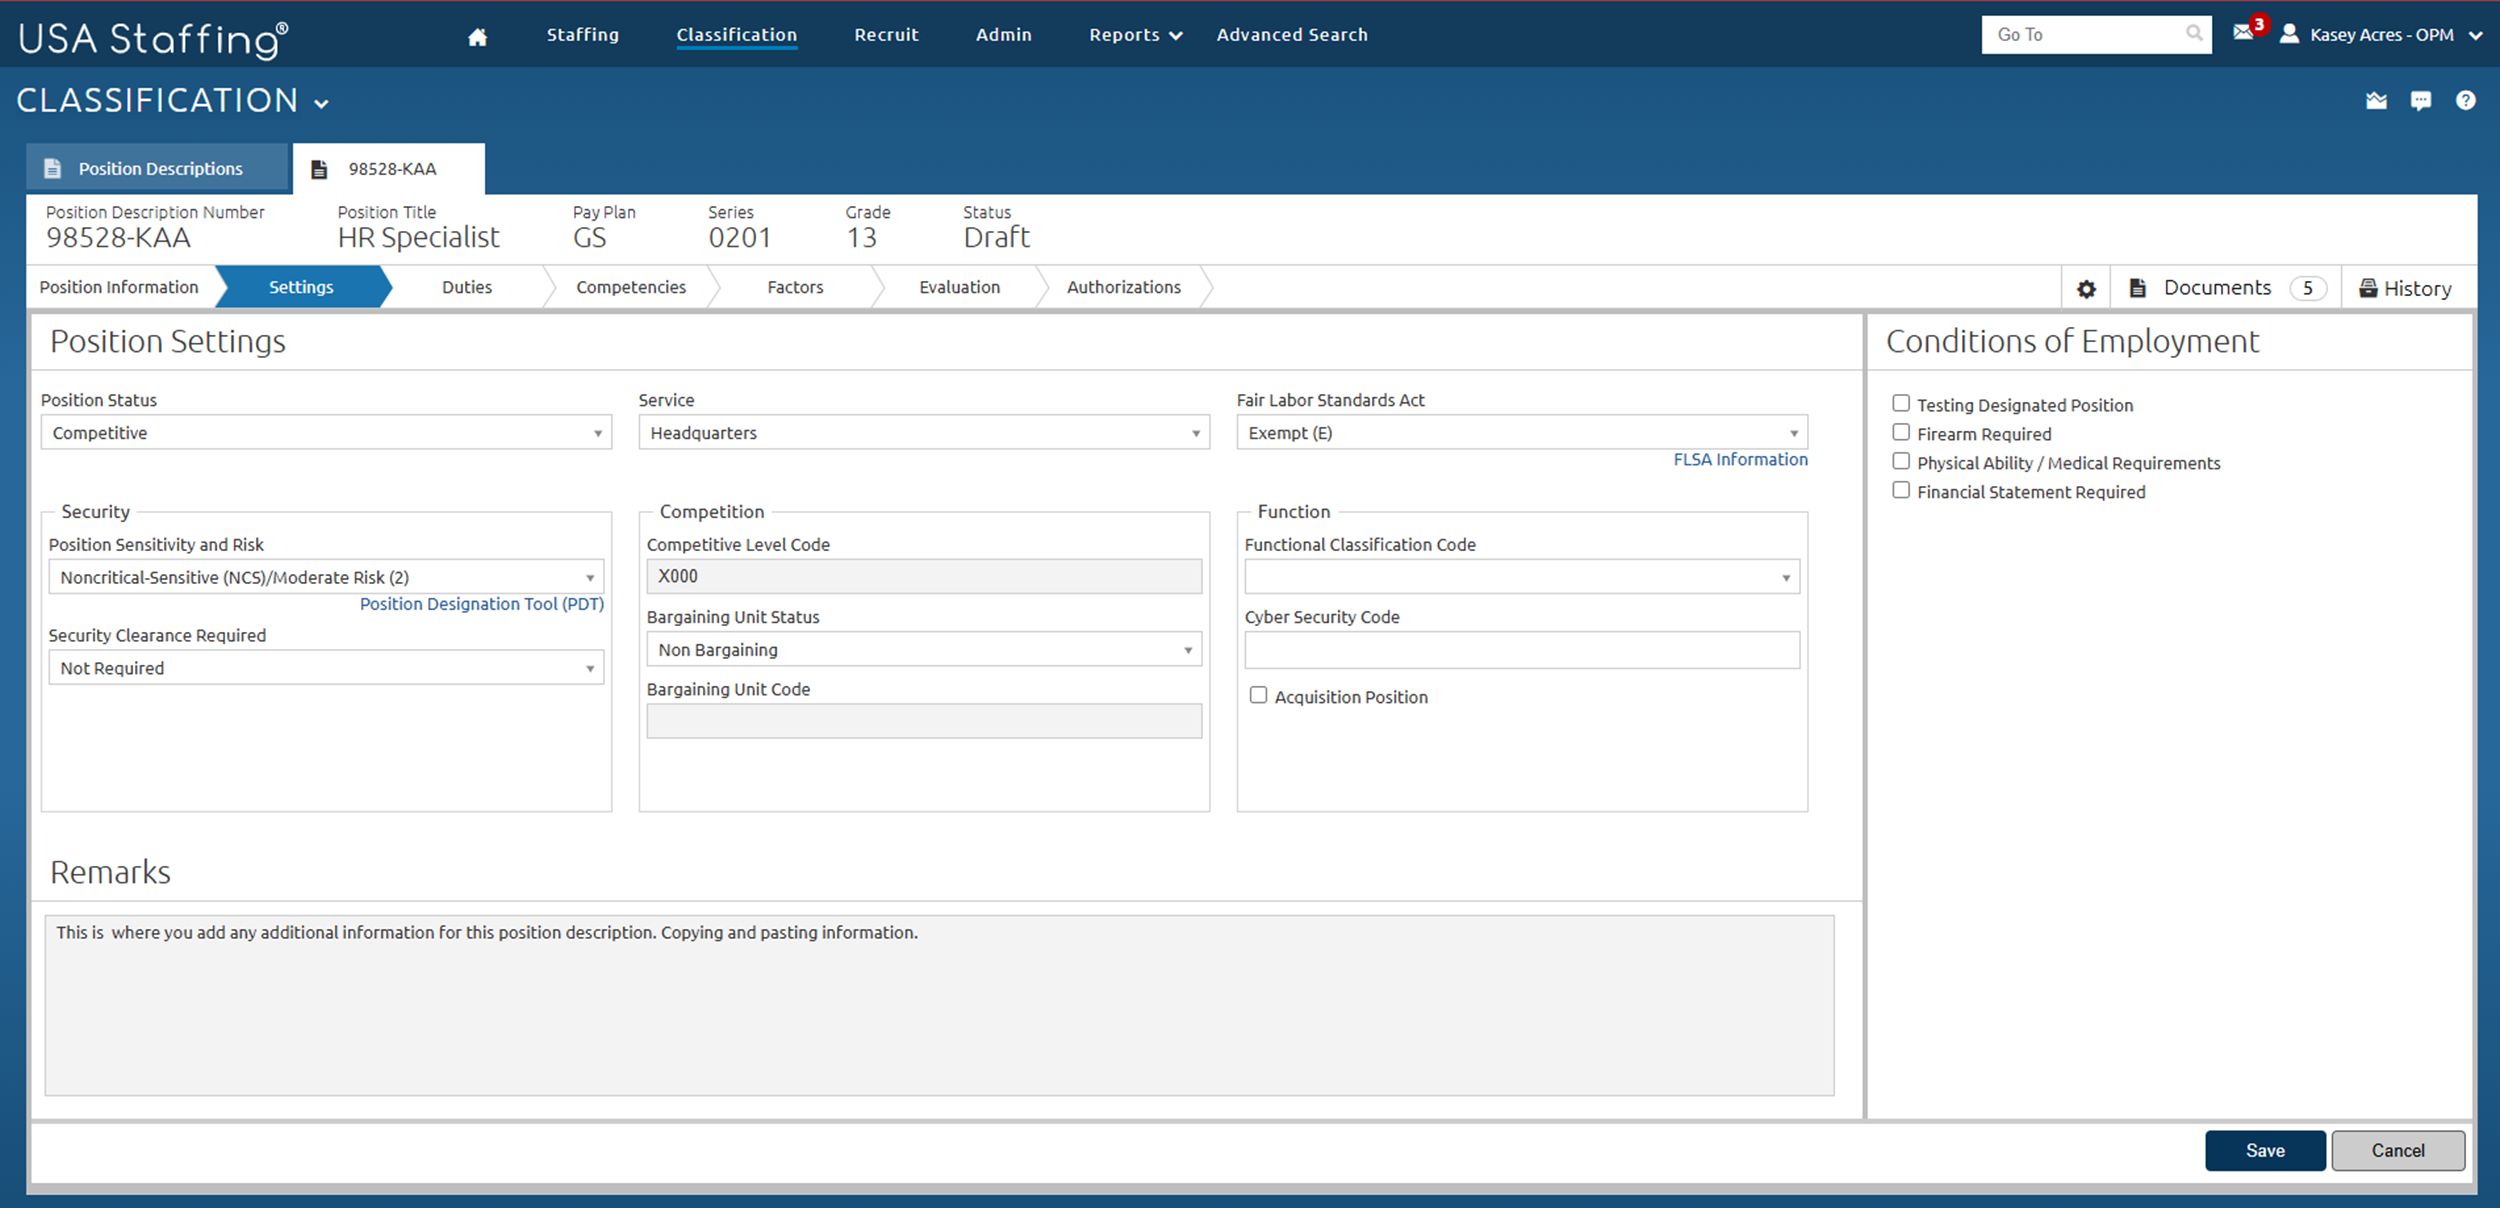The height and width of the screenshot is (1208, 2500).
Task: Check the Acquisition Position box
Action: tap(1258, 694)
